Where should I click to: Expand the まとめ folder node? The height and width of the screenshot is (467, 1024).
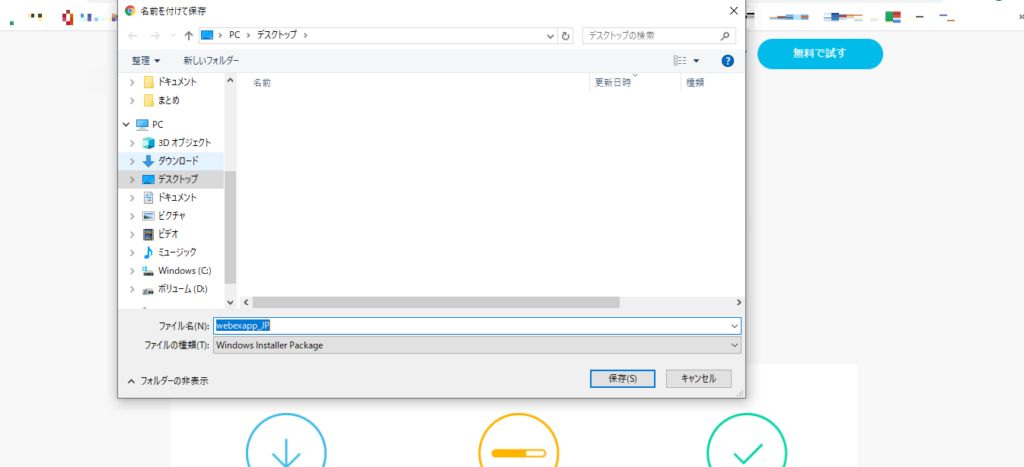click(133, 101)
